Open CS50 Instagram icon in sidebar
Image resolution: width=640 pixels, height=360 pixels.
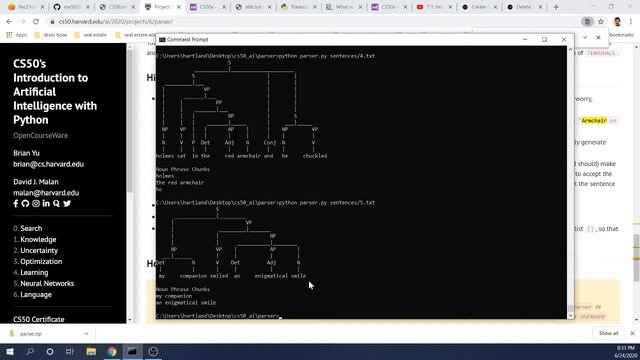coord(36,203)
